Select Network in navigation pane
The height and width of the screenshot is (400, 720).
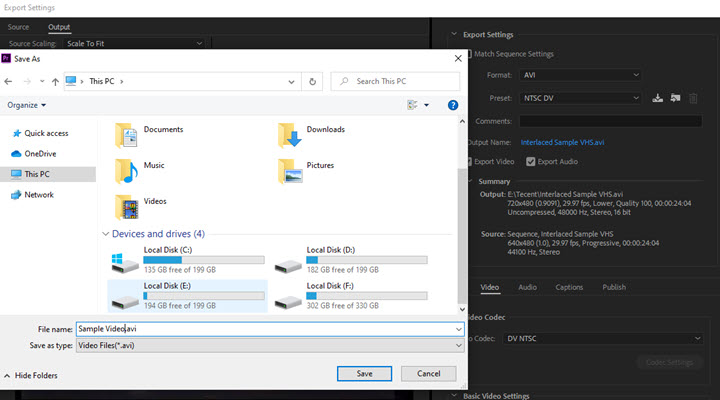pyautogui.click(x=33, y=195)
